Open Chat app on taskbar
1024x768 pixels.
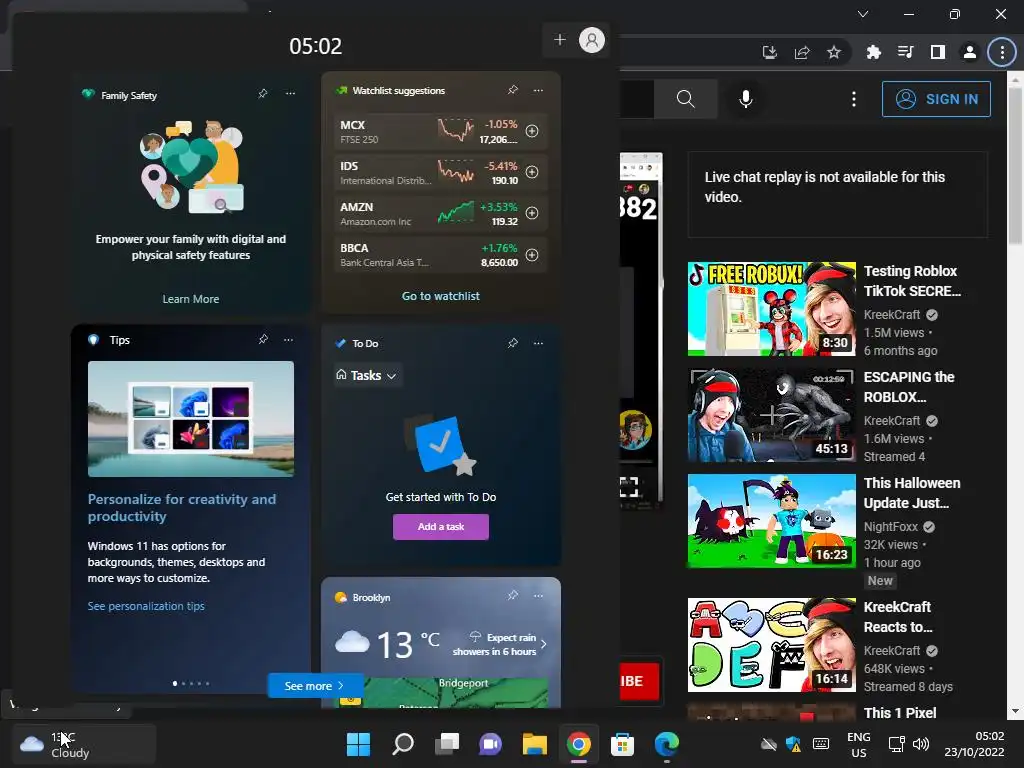point(490,744)
